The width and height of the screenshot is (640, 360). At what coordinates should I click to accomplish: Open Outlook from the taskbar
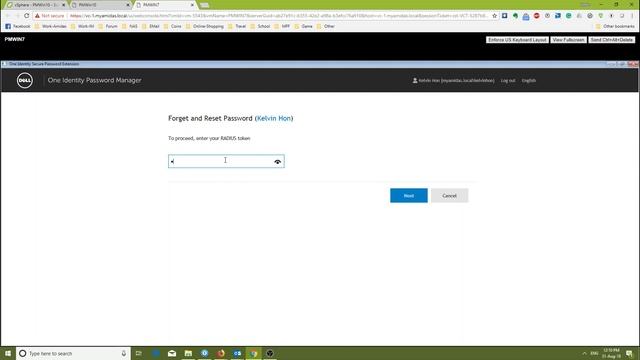[x=237, y=353]
